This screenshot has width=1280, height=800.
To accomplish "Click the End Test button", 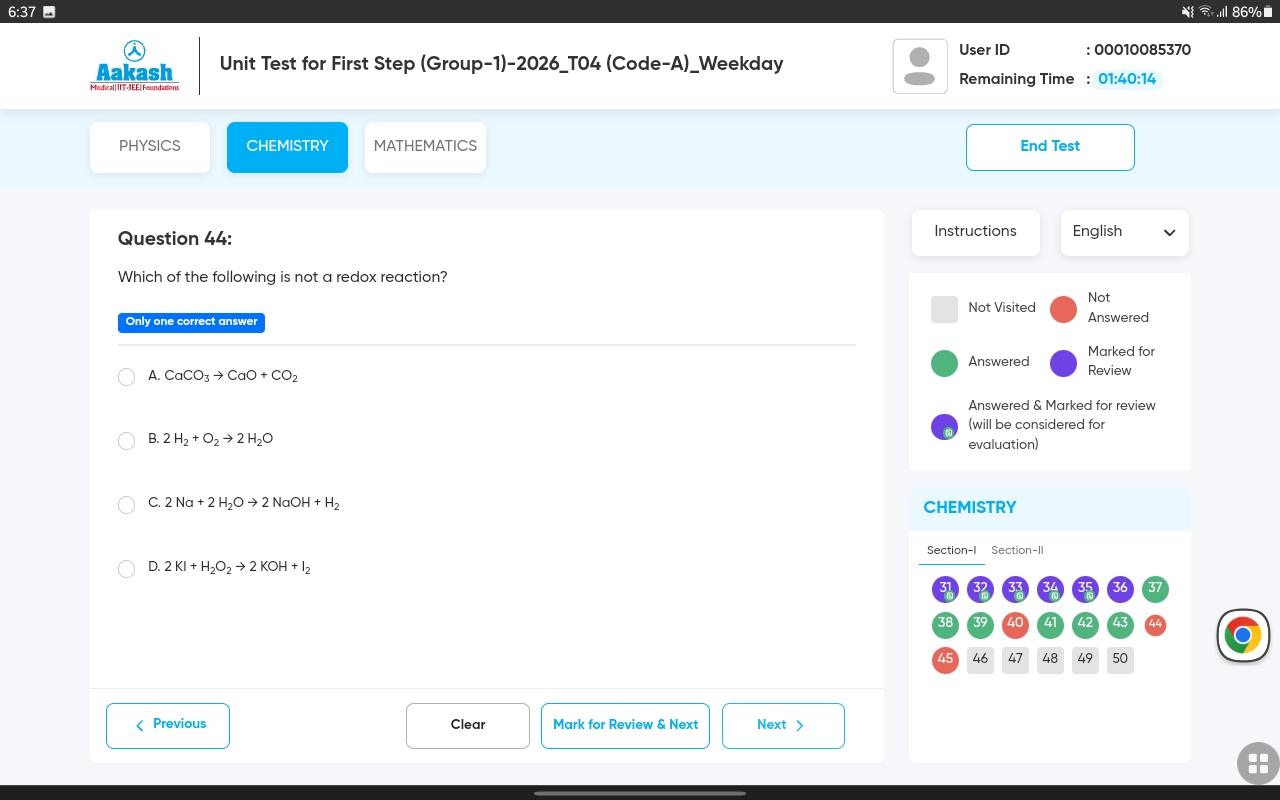I will coord(1050,147).
